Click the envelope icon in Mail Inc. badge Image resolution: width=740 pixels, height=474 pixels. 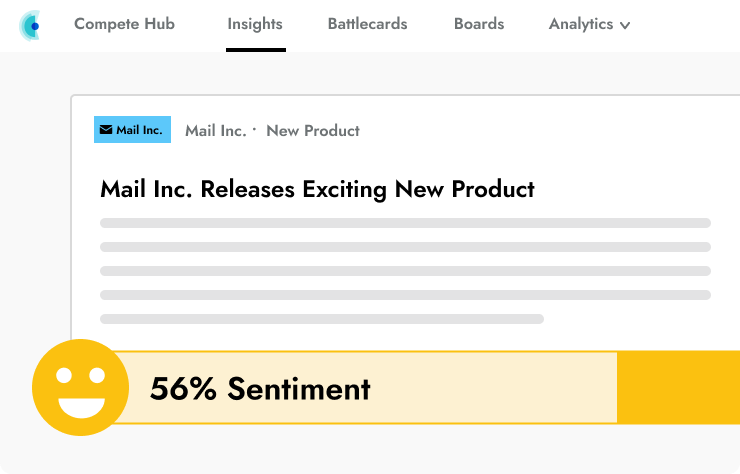point(106,130)
